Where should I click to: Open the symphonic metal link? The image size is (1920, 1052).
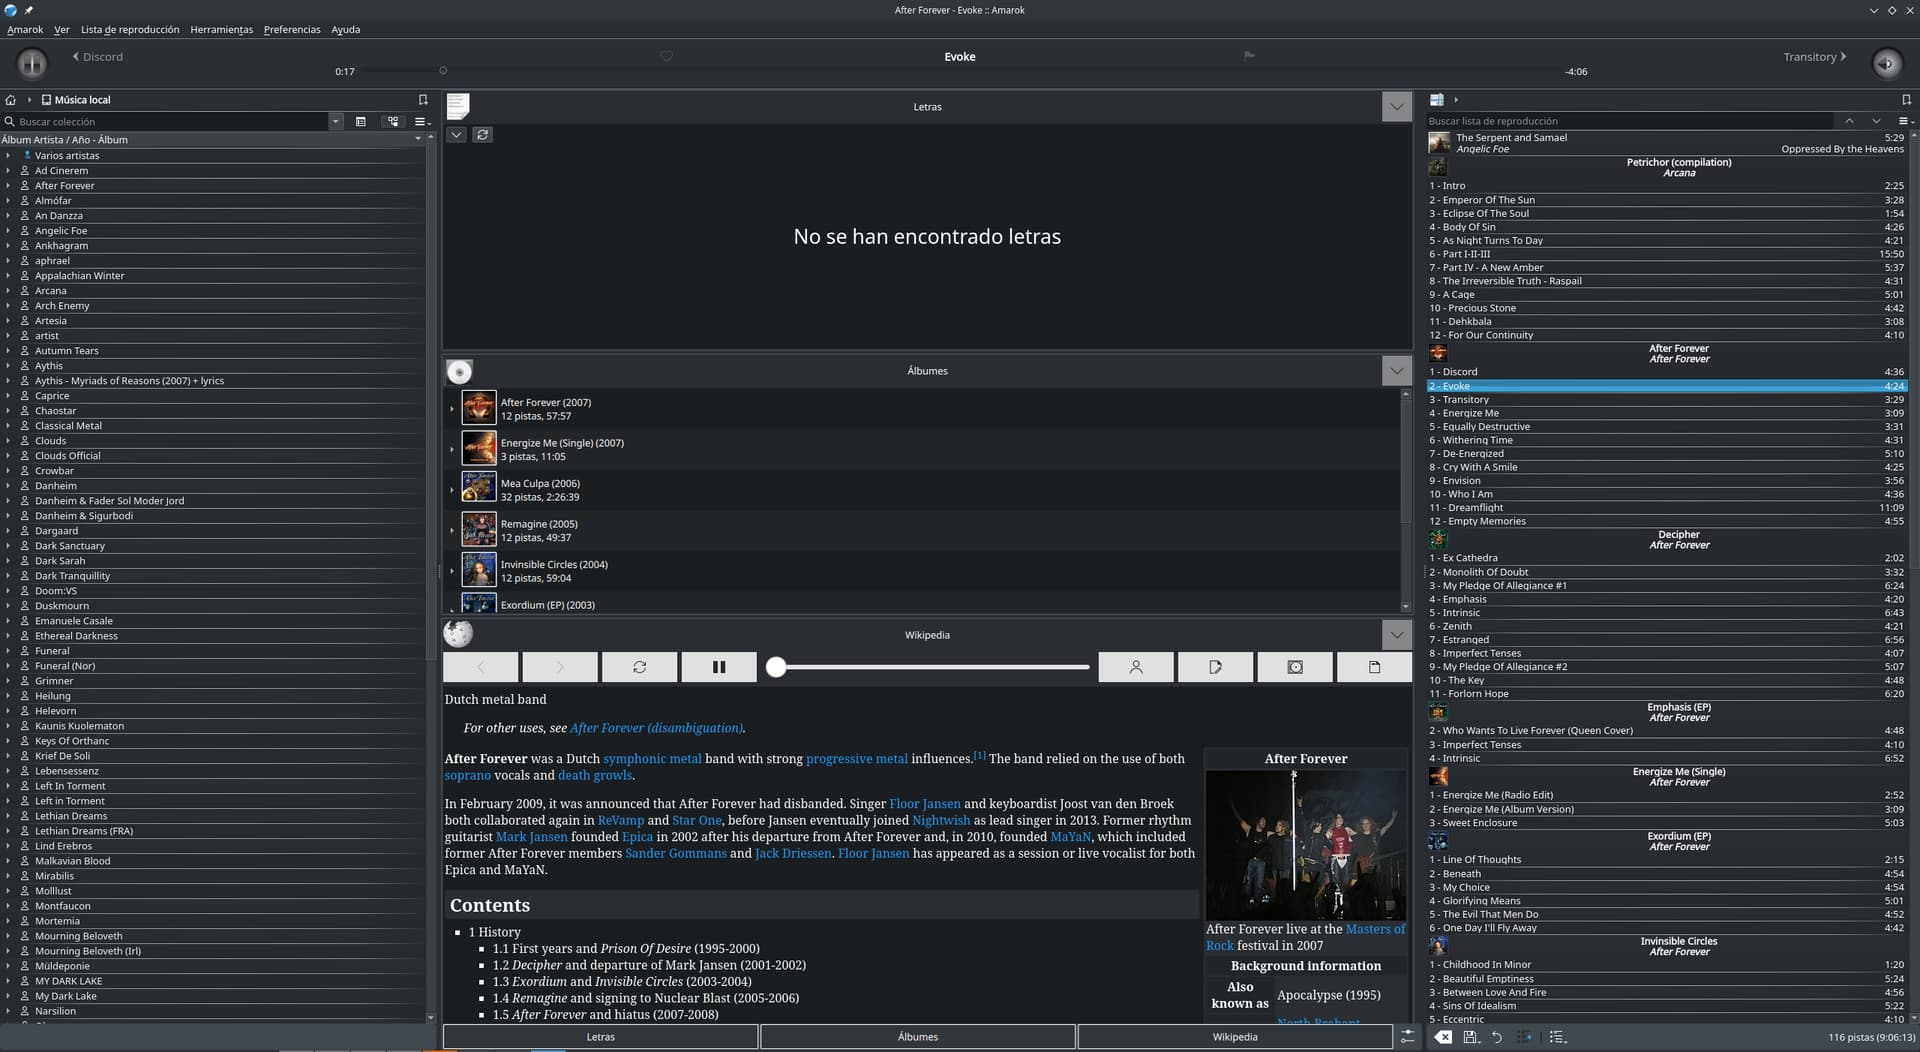click(652, 759)
